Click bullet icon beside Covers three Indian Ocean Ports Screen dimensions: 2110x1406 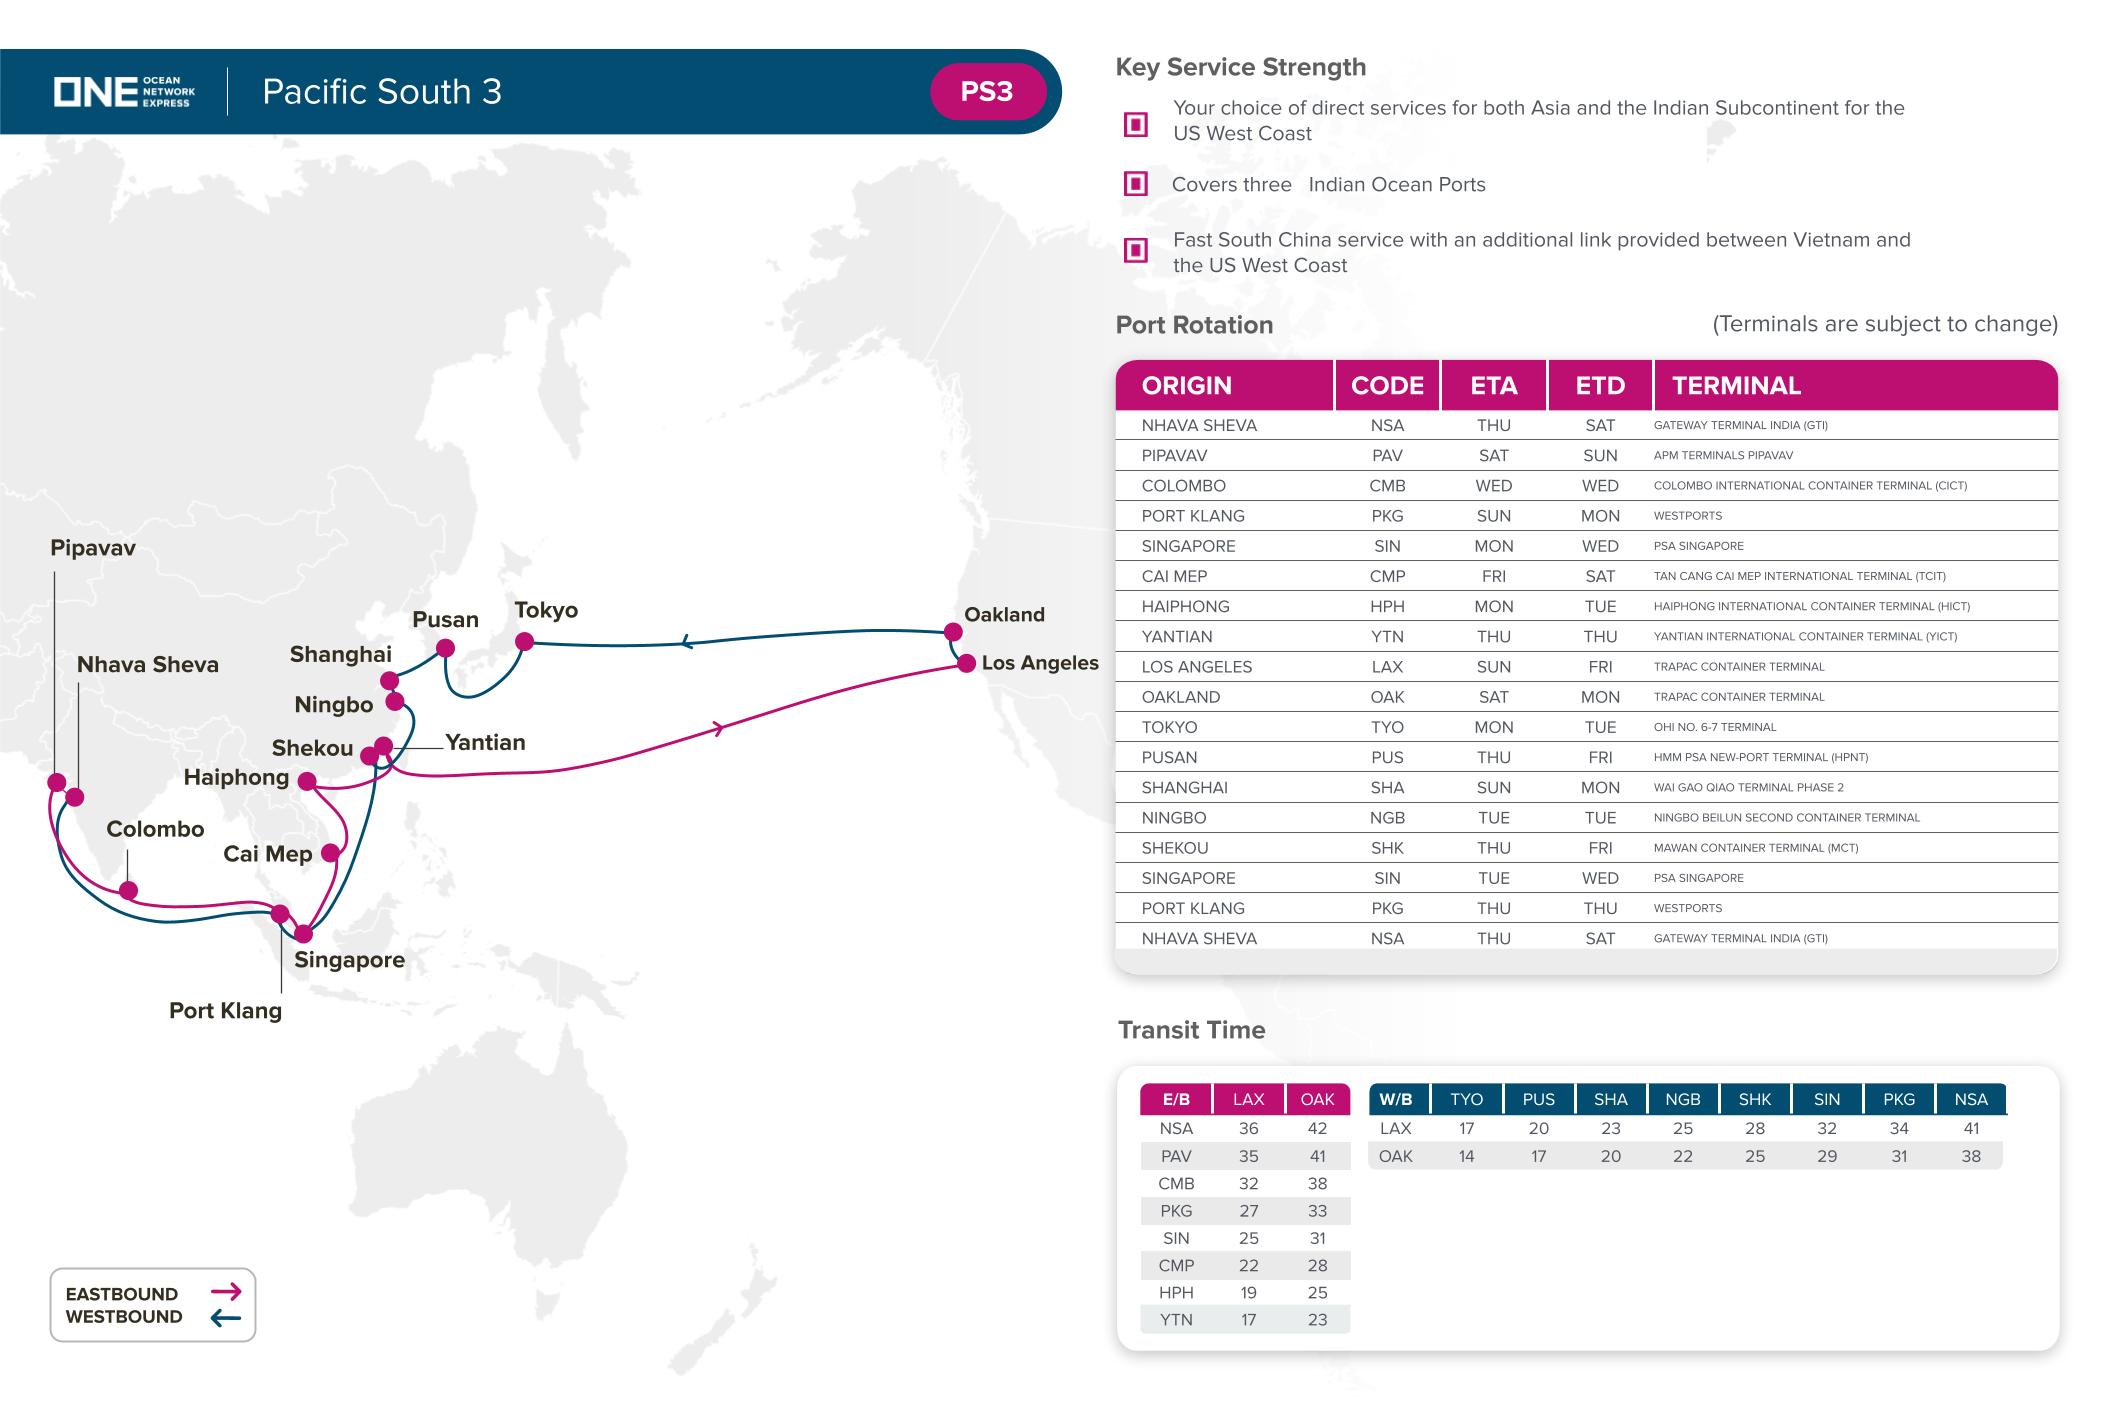1136,184
